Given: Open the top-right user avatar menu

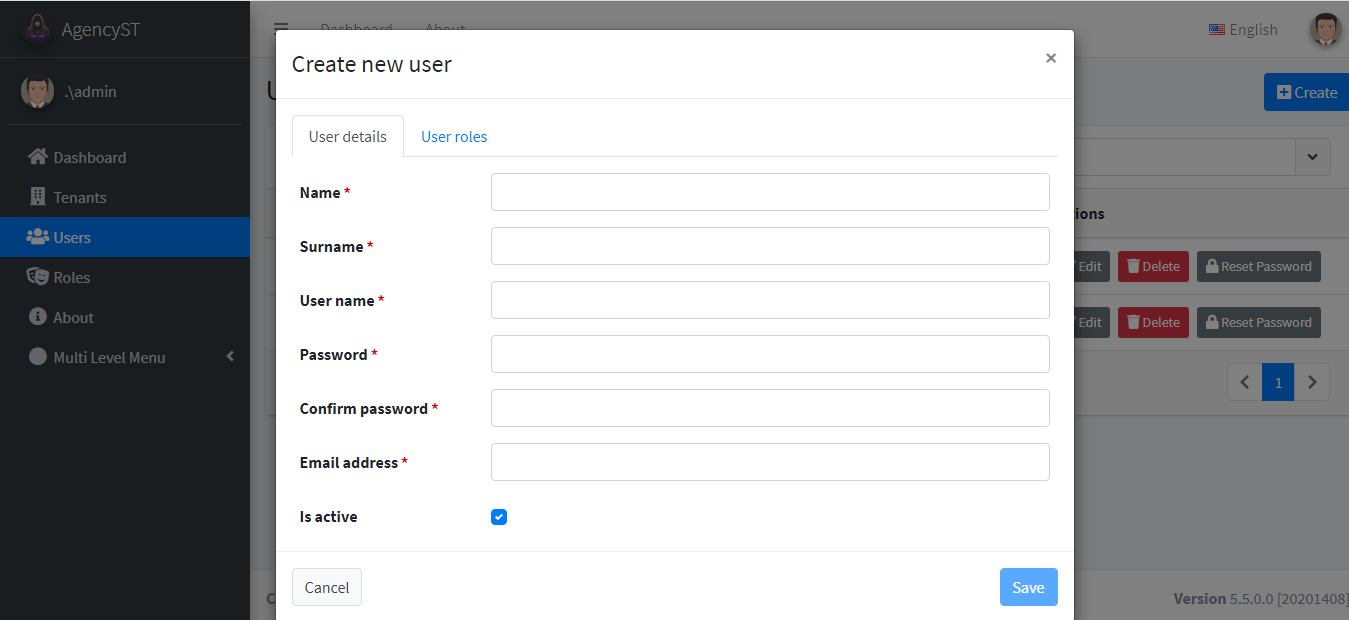Looking at the screenshot, I should (x=1326, y=29).
